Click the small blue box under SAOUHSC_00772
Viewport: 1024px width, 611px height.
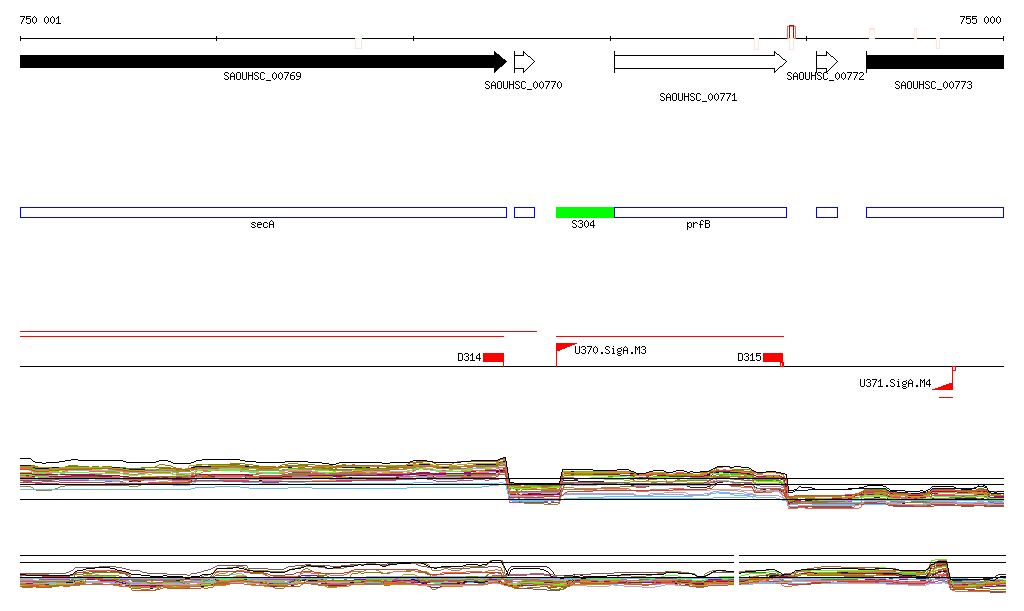coord(827,213)
